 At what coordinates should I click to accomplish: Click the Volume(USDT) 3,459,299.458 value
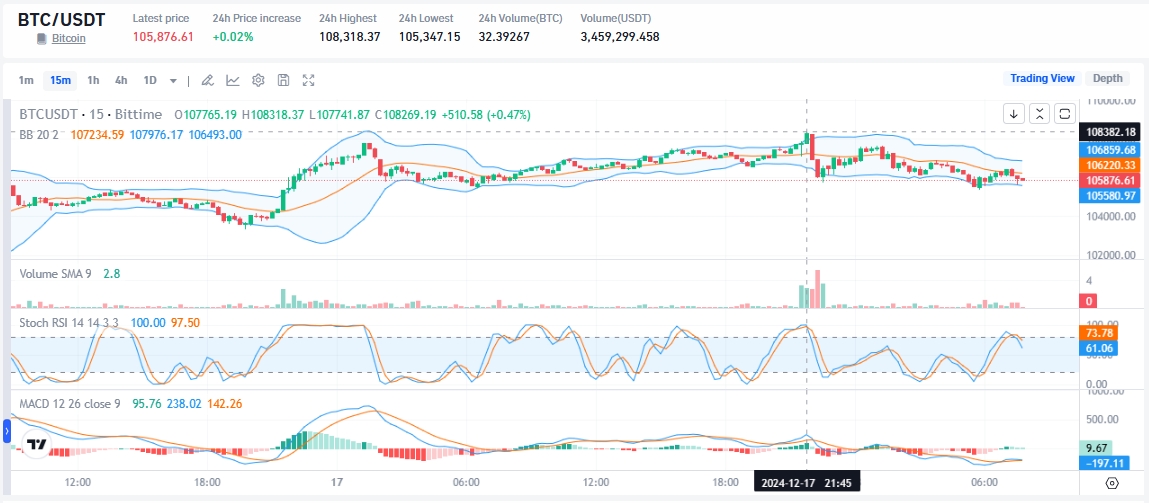click(x=620, y=37)
